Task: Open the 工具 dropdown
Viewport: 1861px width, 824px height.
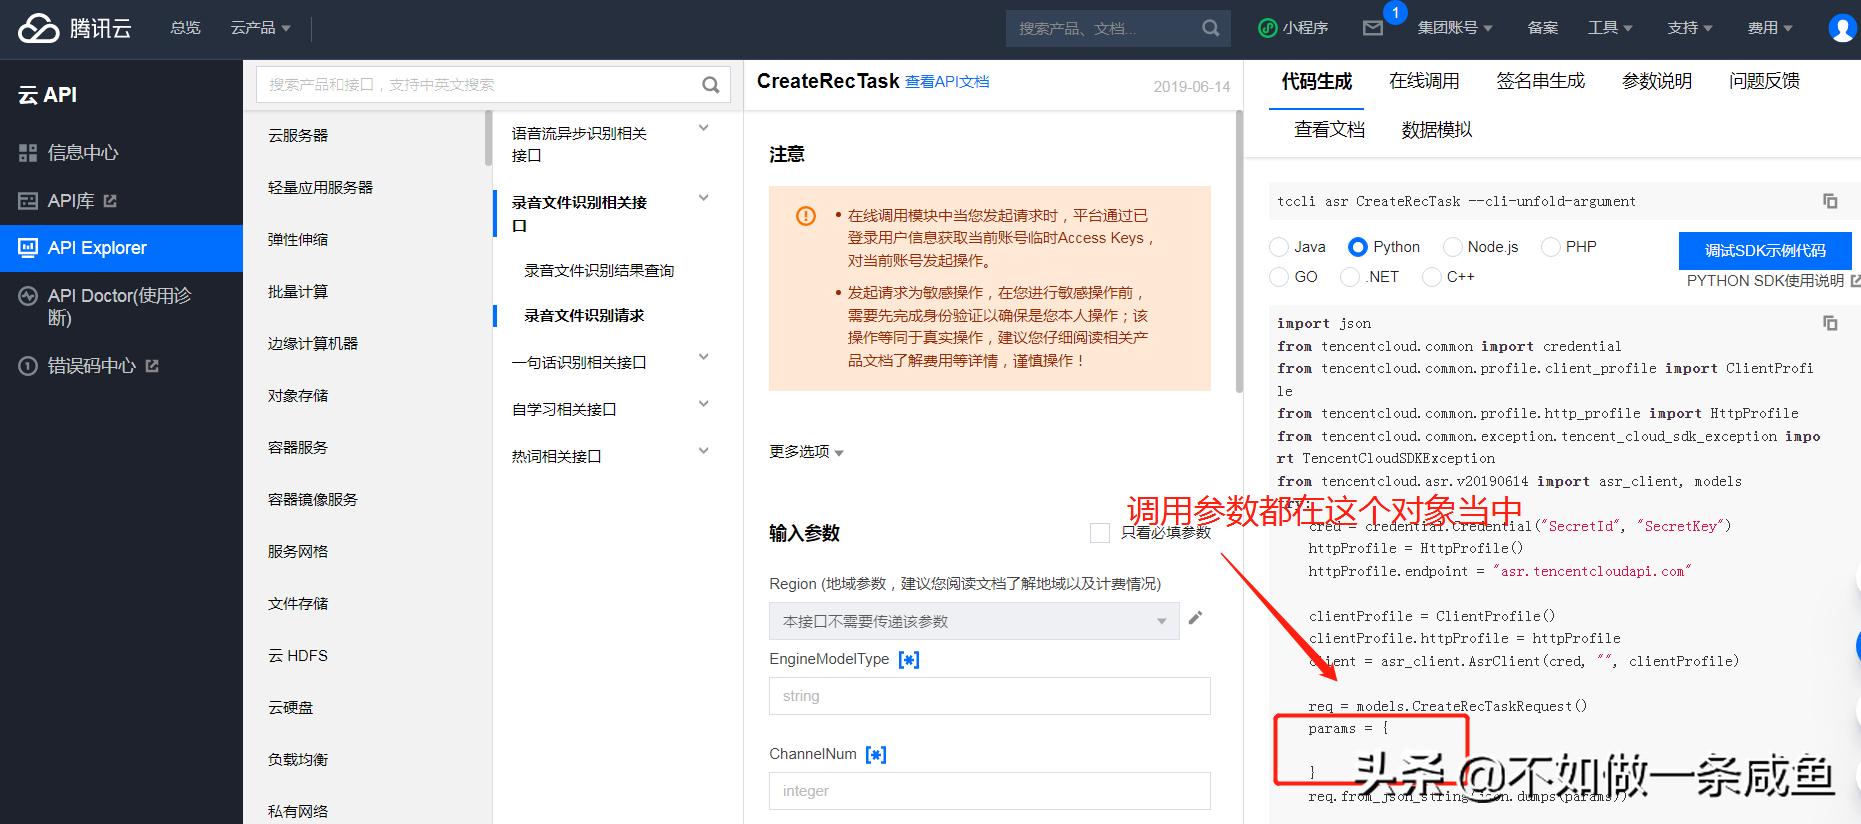Action: 1610,28
